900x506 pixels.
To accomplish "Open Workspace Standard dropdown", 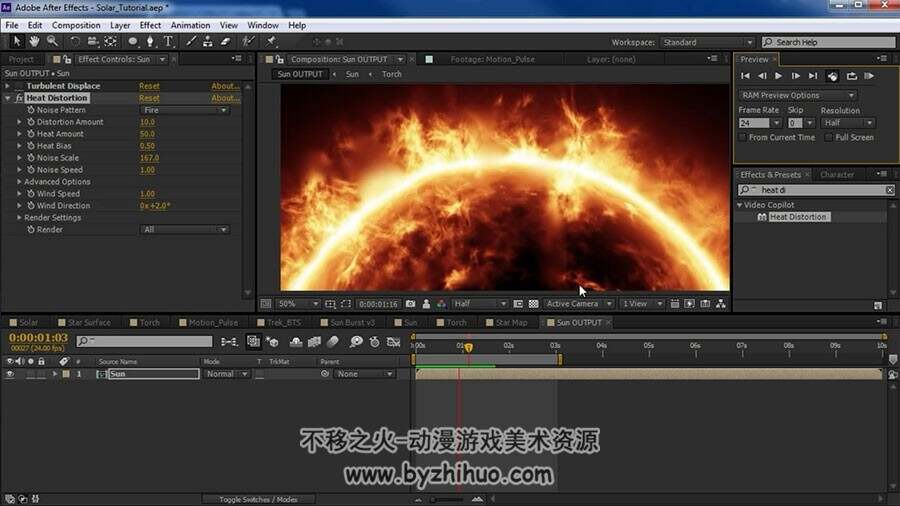I will point(707,42).
